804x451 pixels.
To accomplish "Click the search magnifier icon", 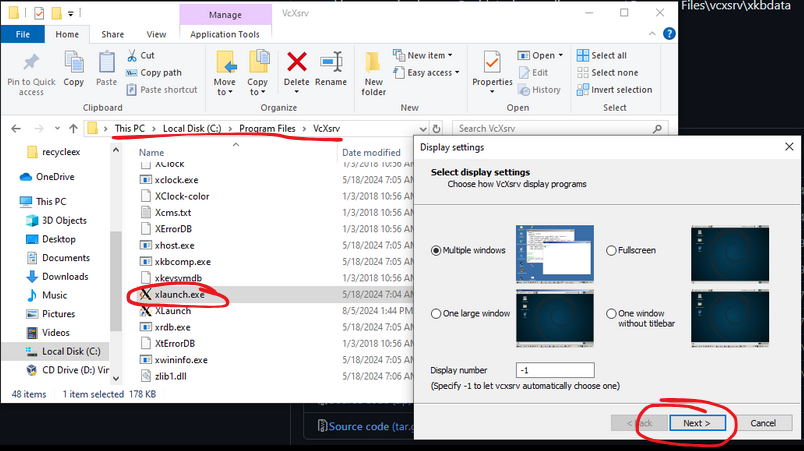I will (657, 129).
